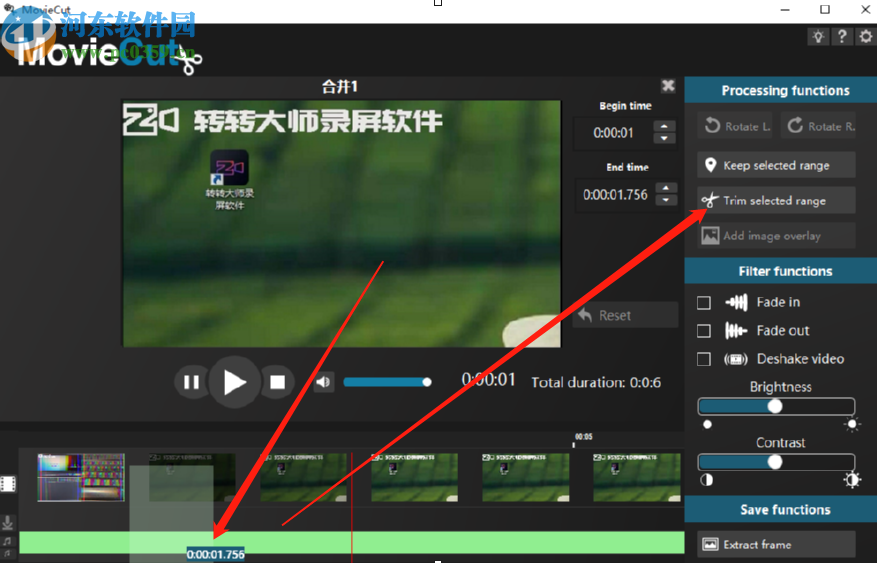This screenshot has width=877, height=563.
Task: Increase Begin time with up arrow
Action: (664, 126)
